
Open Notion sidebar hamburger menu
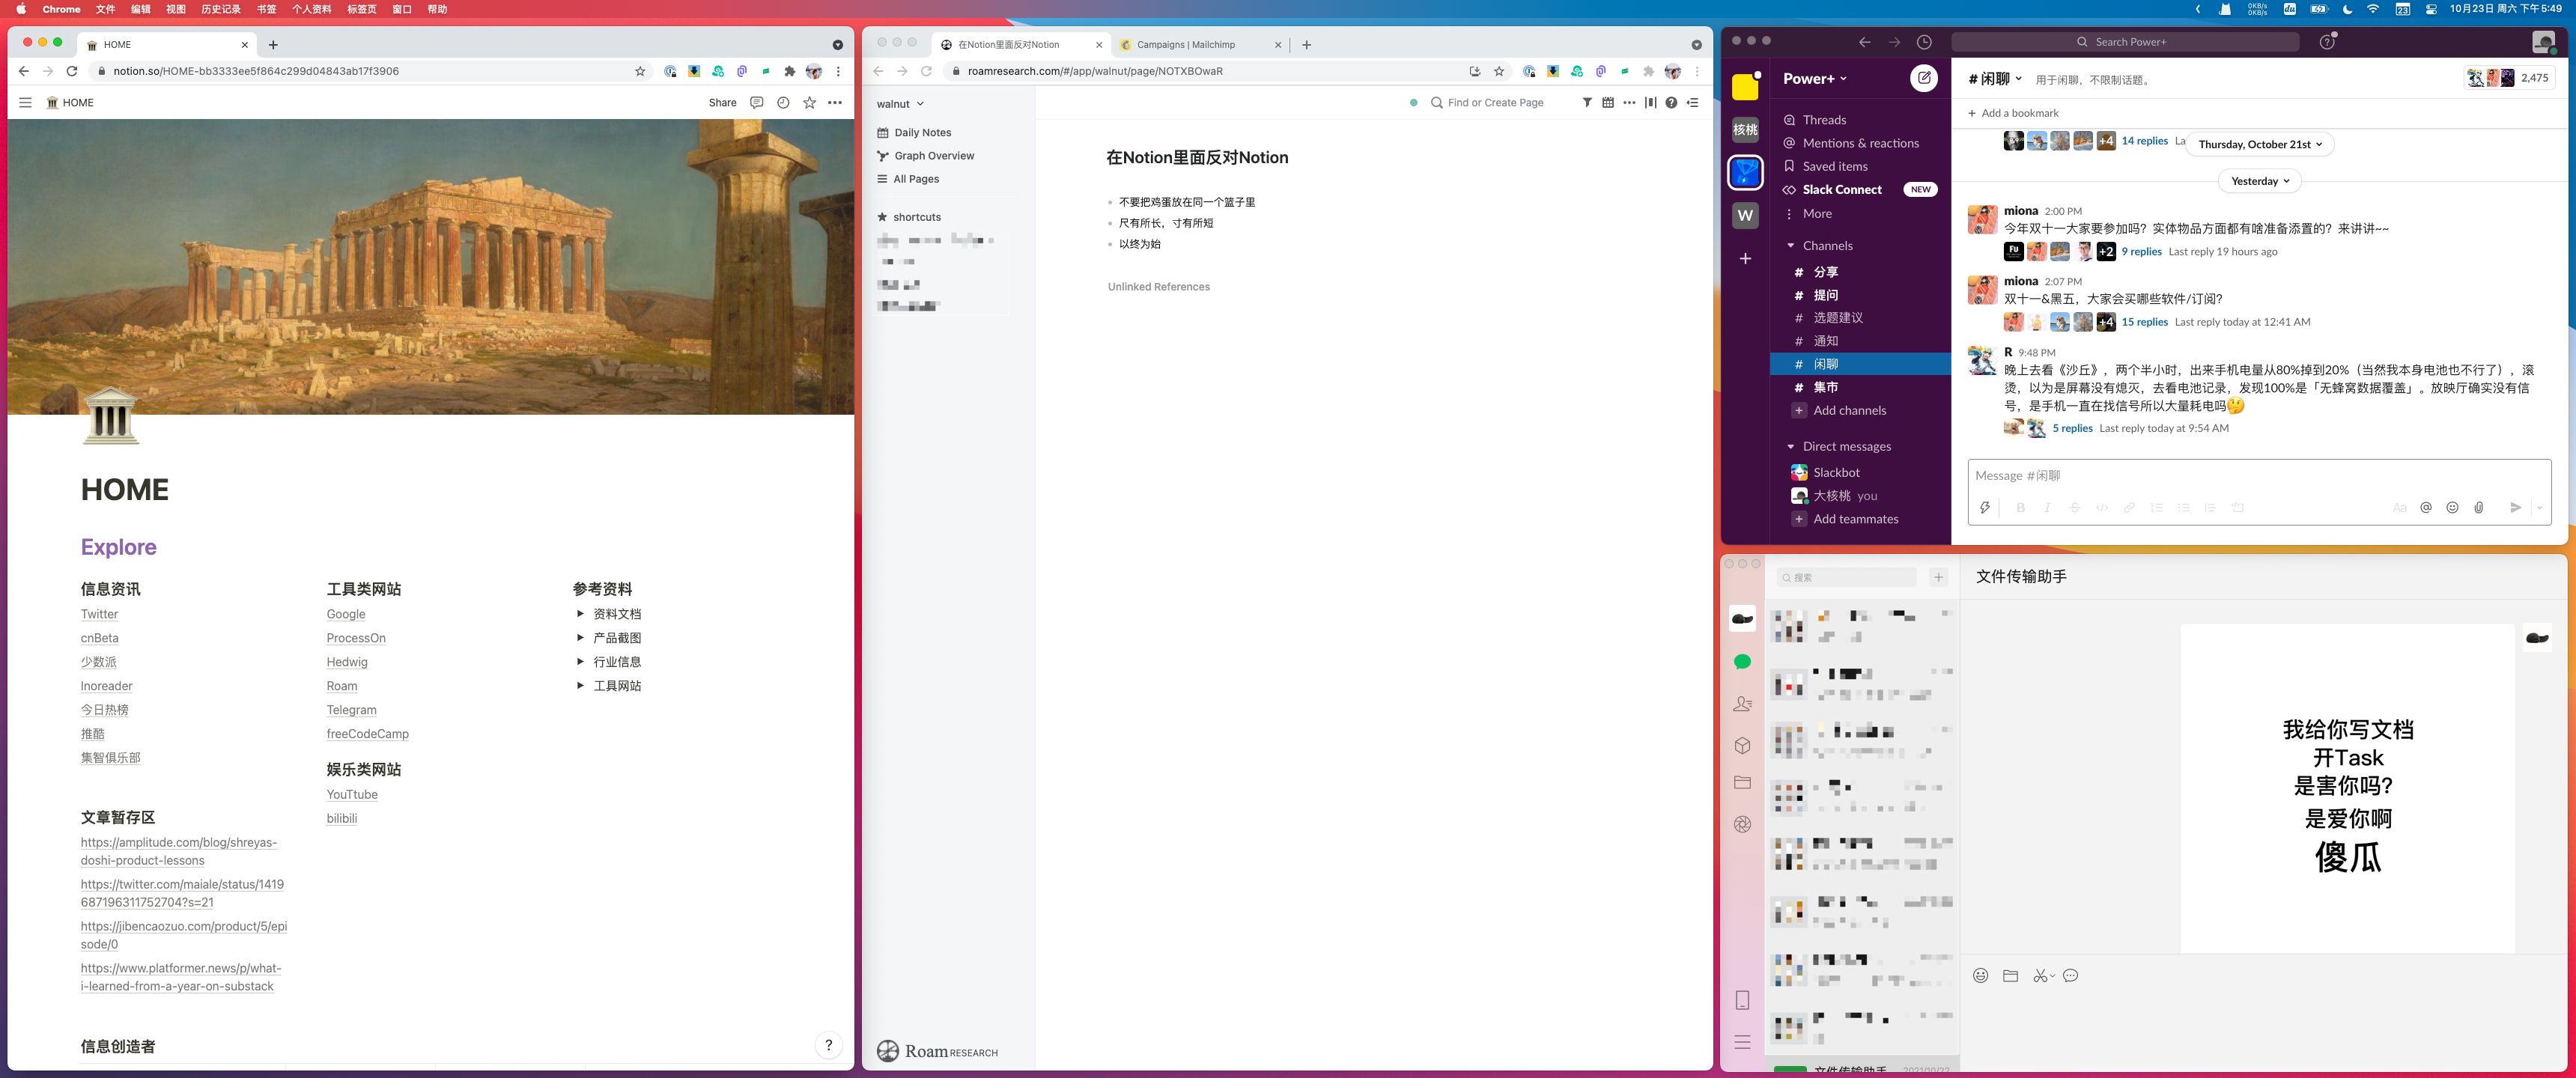(25, 102)
